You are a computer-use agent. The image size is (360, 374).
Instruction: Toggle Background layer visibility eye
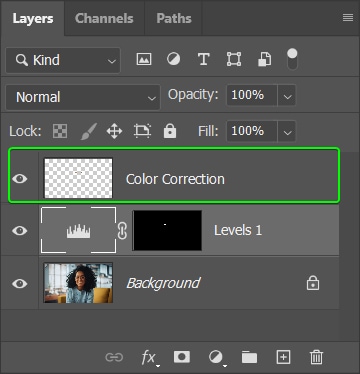point(20,283)
